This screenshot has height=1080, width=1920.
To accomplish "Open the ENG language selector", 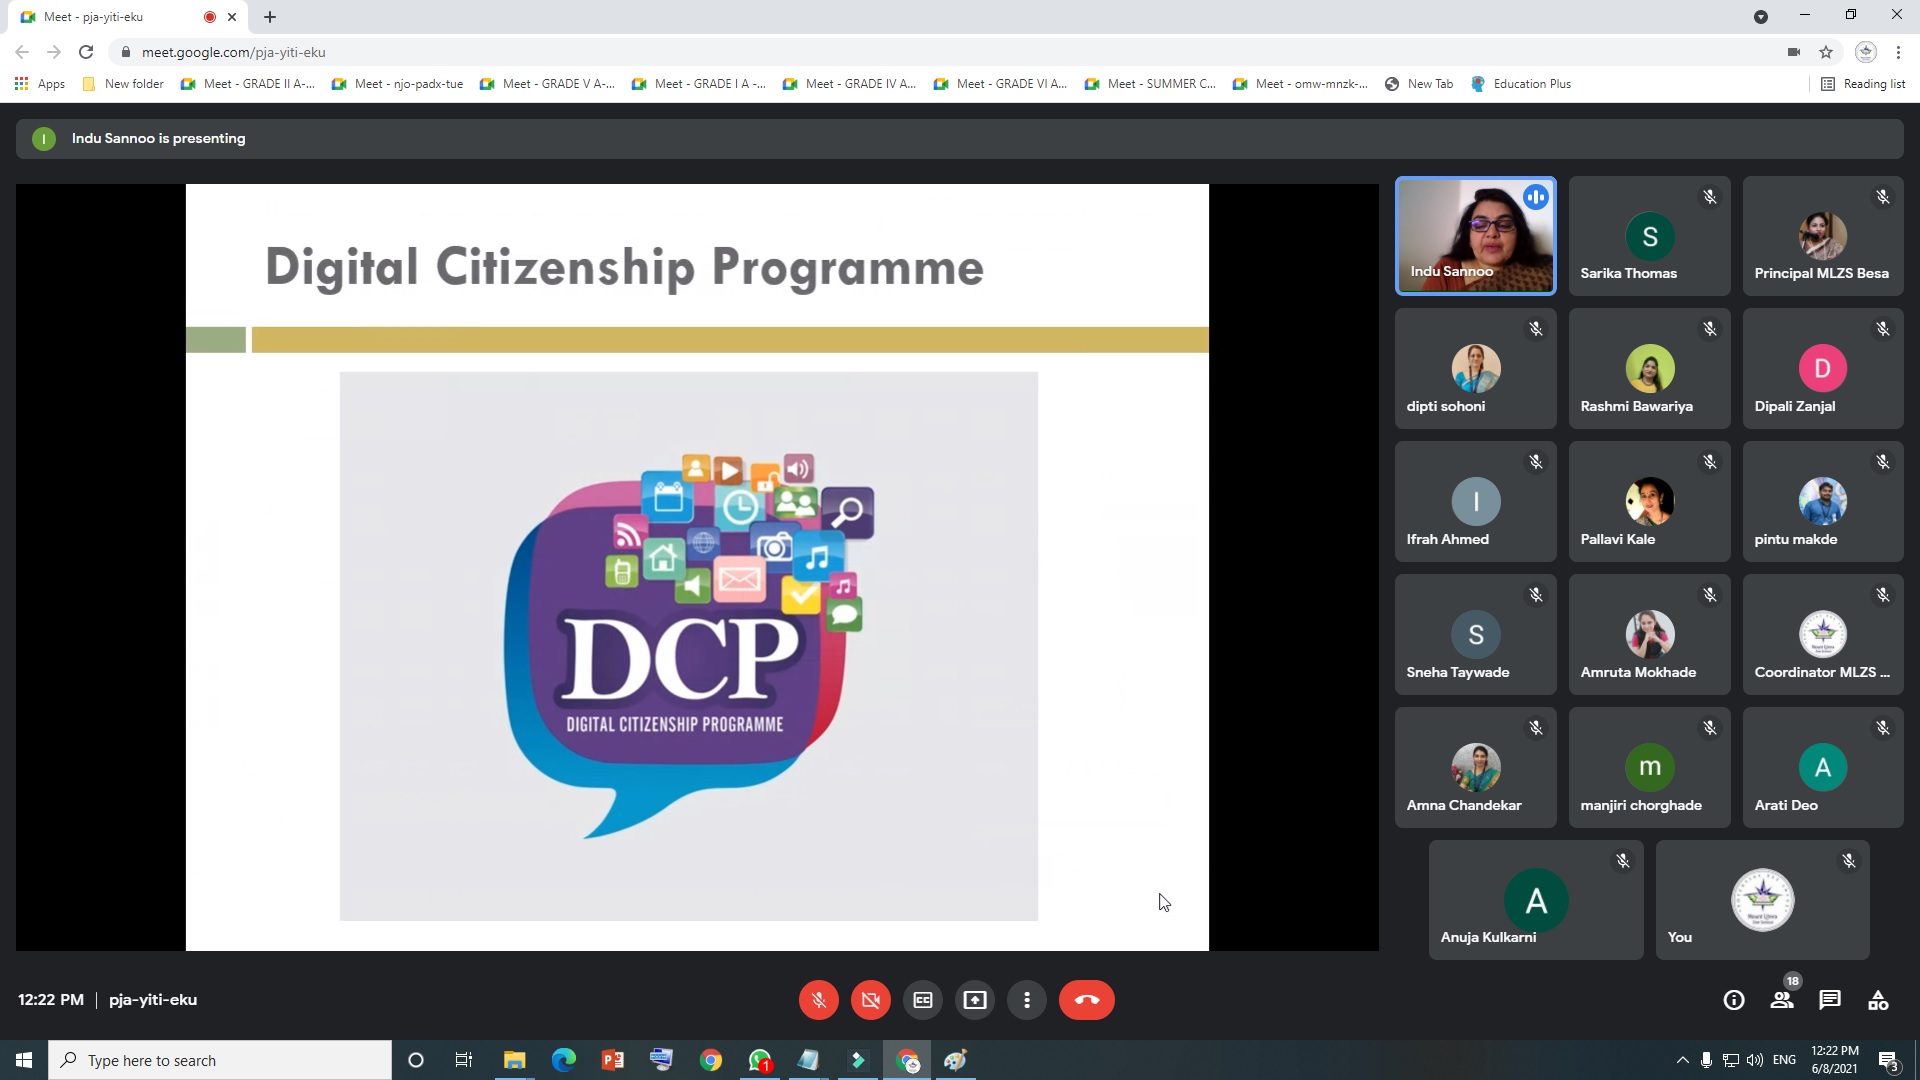I will pyautogui.click(x=1784, y=1060).
